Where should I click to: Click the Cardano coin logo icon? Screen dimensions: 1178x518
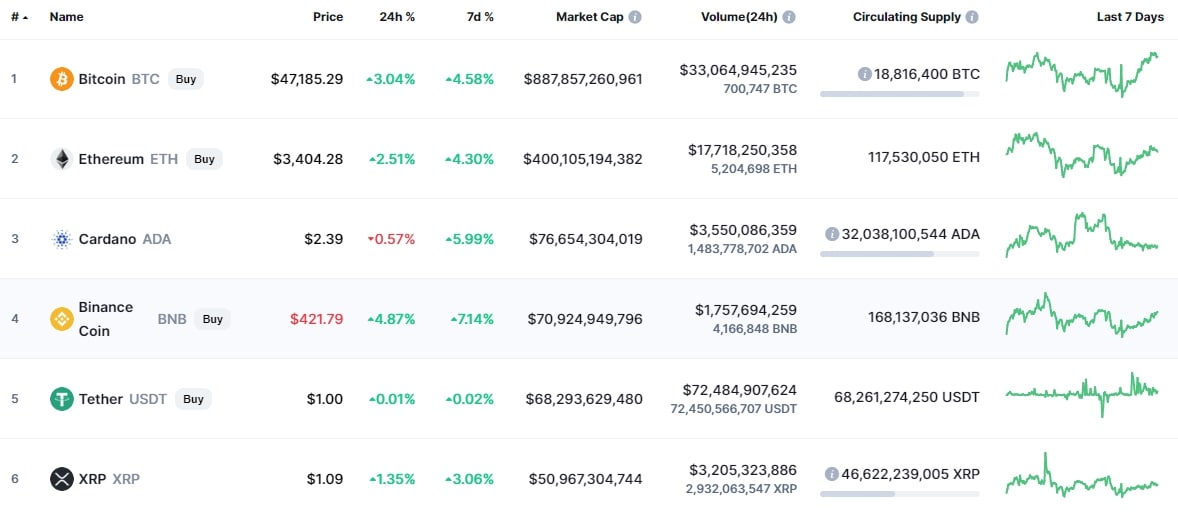pyautogui.click(x=62, y=239)
